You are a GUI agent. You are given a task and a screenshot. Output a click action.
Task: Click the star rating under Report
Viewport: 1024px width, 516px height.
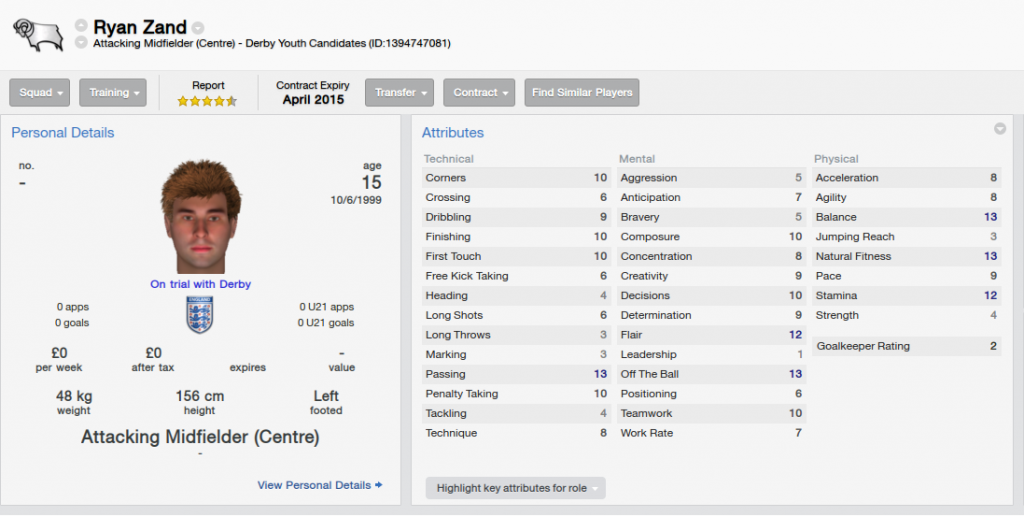pyautogui.click(x=207, y=101)
